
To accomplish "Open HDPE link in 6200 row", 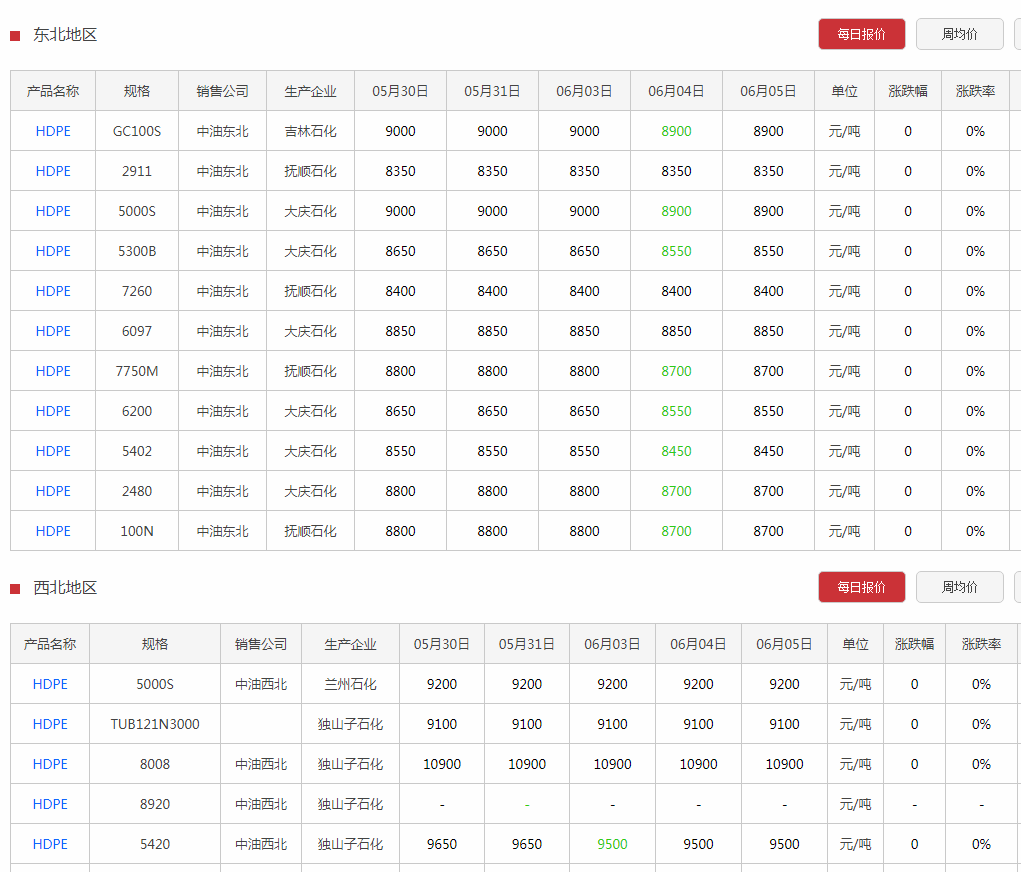I will coord(53,411).
